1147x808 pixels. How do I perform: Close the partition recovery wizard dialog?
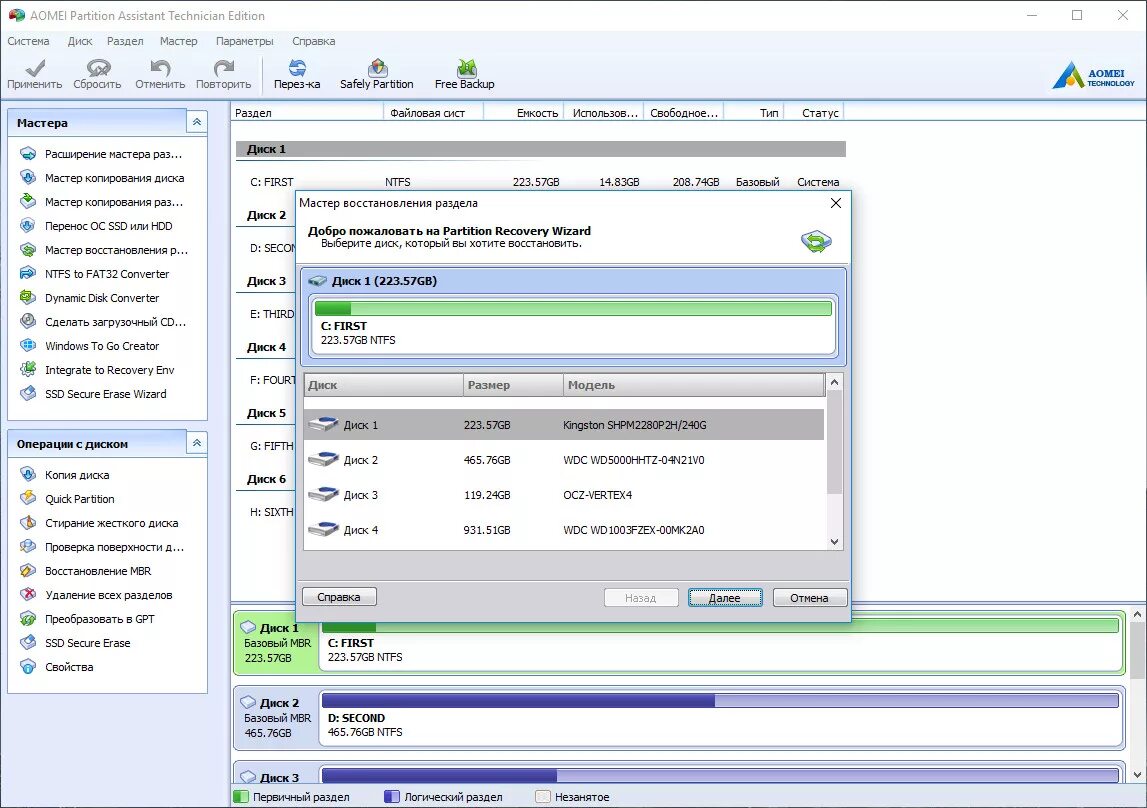pyautogui.click(x=835, y=203)
